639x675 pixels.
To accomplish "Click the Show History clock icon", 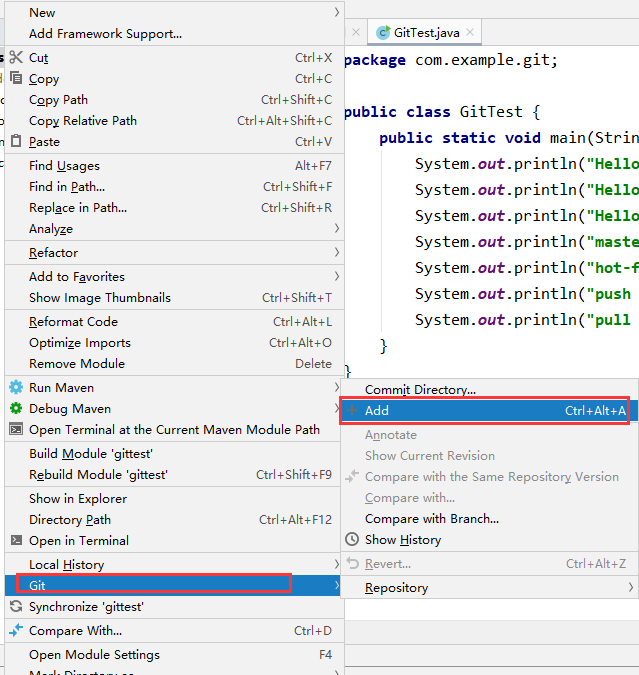I will click(x=352, y=539).
